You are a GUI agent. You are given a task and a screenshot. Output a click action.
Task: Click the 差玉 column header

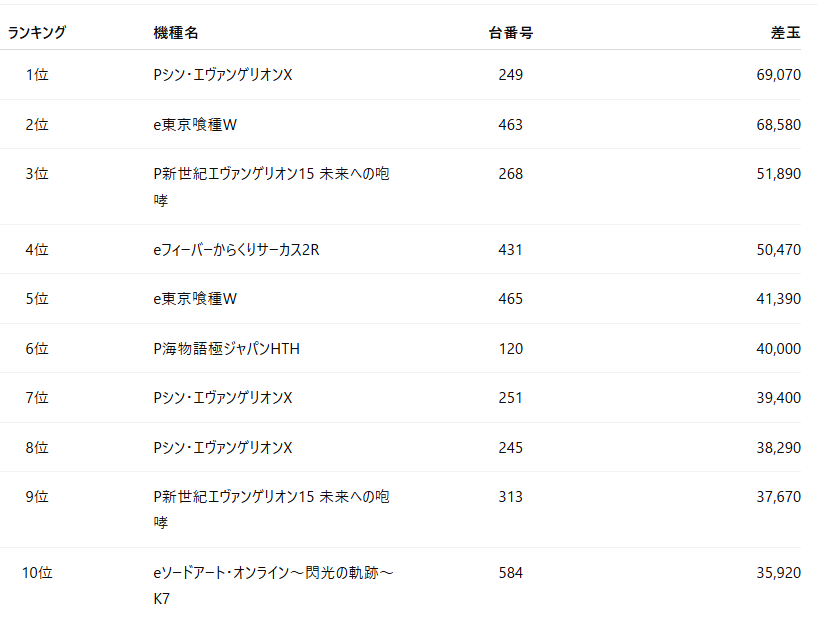[x=786, y=32]
